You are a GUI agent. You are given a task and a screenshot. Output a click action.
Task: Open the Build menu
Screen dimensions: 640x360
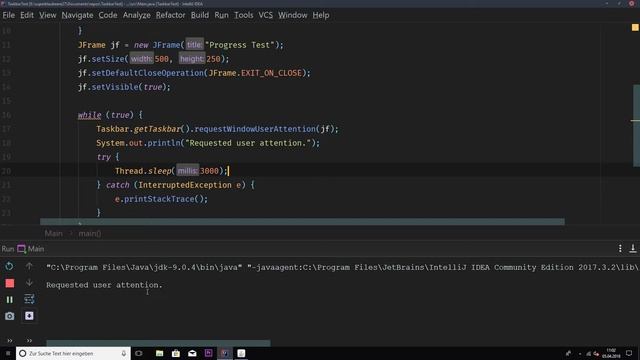pyautogui.click(x=200, y=15)
